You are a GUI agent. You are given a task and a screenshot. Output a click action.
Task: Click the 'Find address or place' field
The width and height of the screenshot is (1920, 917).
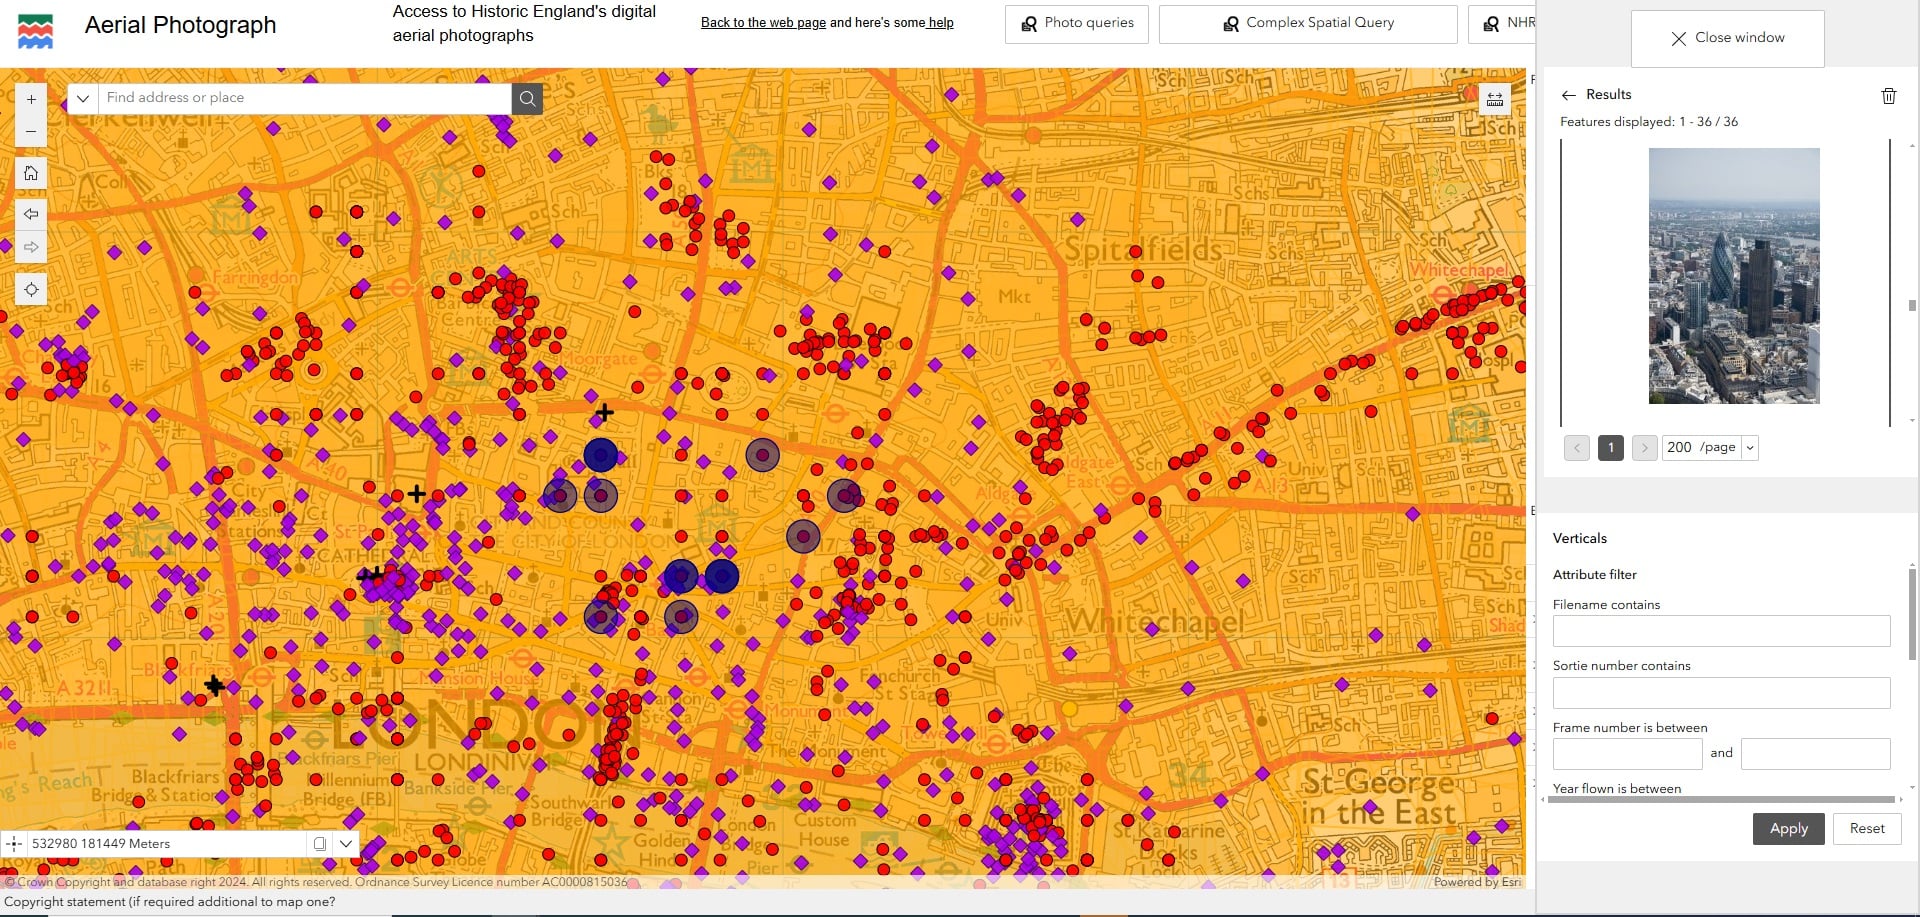coord(305,98)
